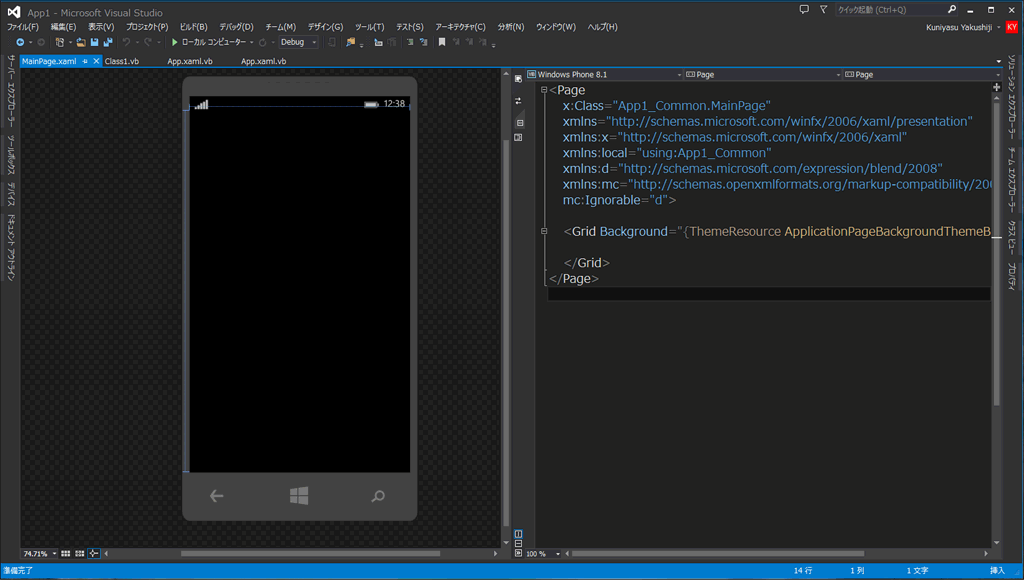Click the Redo arrow icon
Image resolution: width=1024 pixels, height=583 pixels.
pyautogui.click(x=148, y=42)
